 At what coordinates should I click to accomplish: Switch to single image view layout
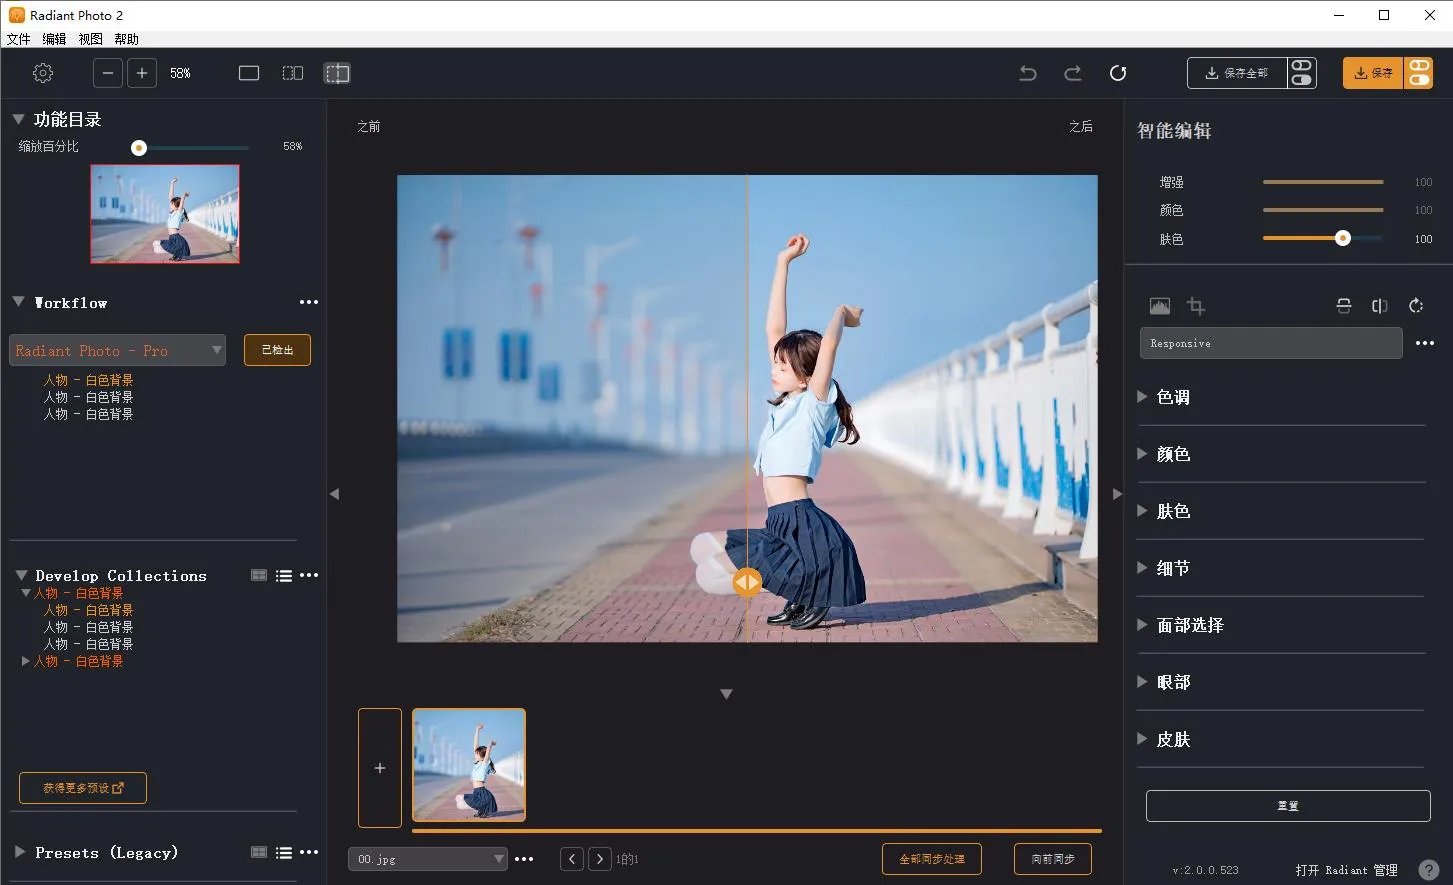[x=249, y=73]
